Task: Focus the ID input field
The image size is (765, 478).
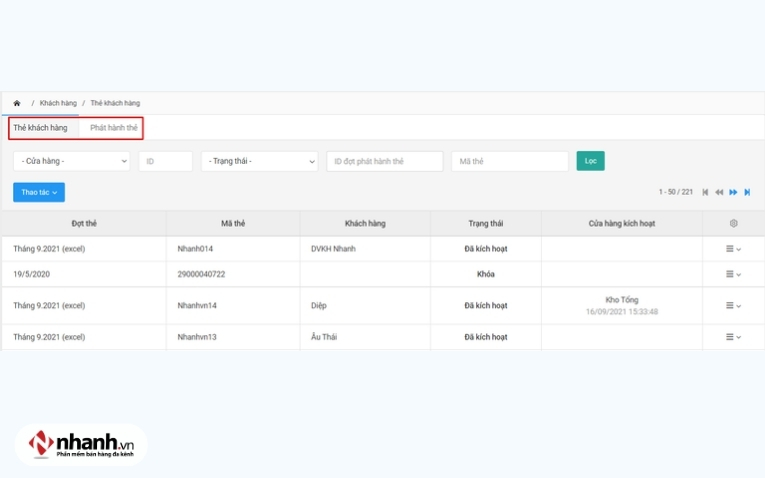Action: coord(165,161)
